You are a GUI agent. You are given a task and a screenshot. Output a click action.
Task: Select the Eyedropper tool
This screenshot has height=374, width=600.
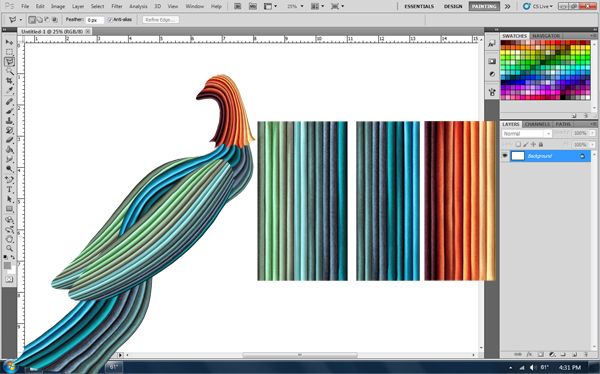(9, 90)
